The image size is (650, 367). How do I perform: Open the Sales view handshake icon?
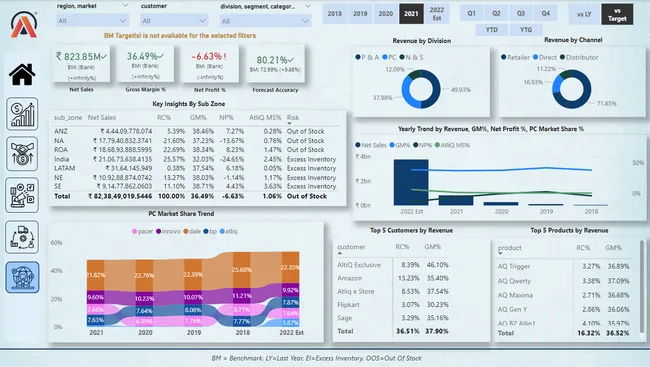coord(22,154)
